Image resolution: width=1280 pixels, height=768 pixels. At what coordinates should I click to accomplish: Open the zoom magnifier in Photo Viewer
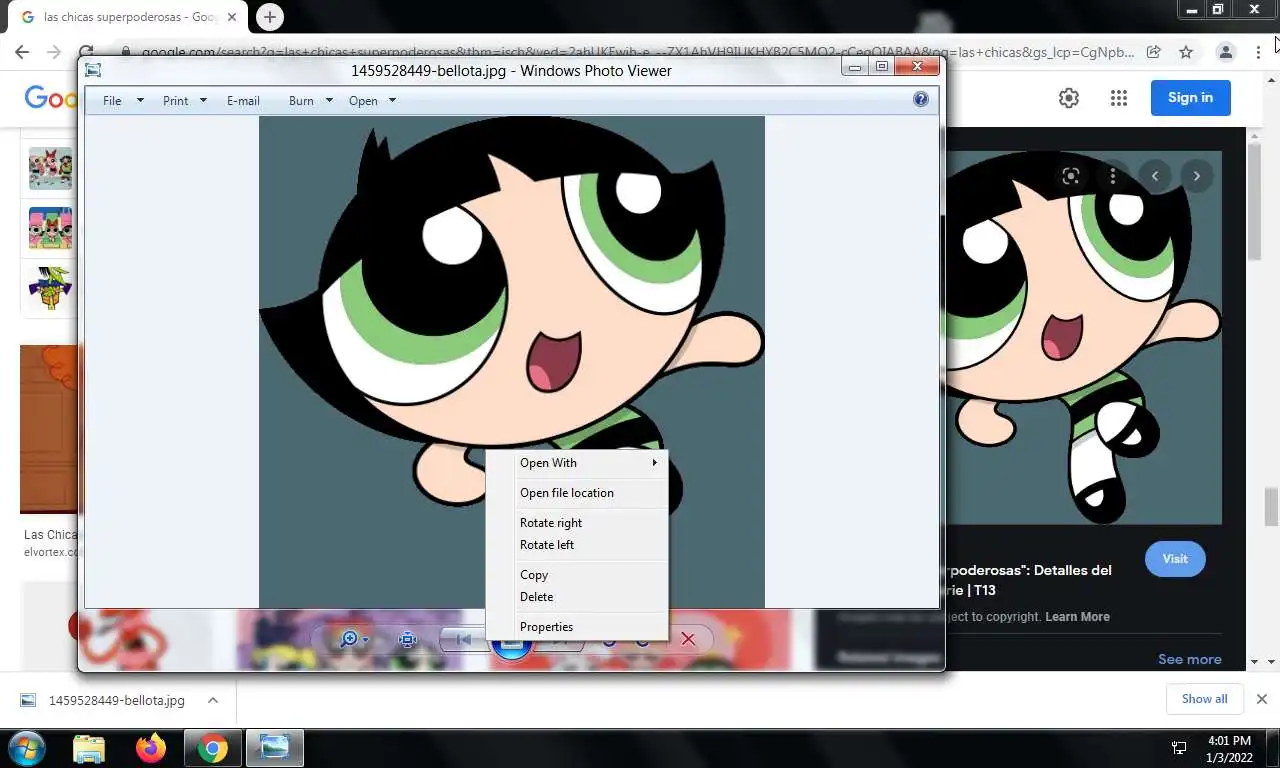click(349, 639)
